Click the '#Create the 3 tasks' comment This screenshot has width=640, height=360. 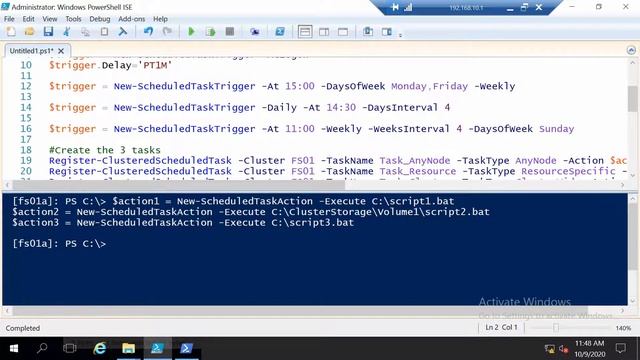[105, 150]
